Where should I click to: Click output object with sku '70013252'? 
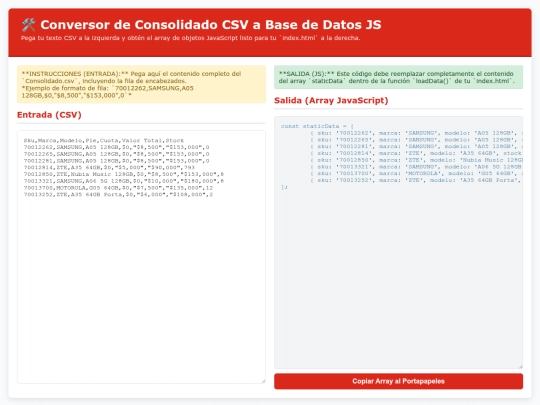pos(416,180)
